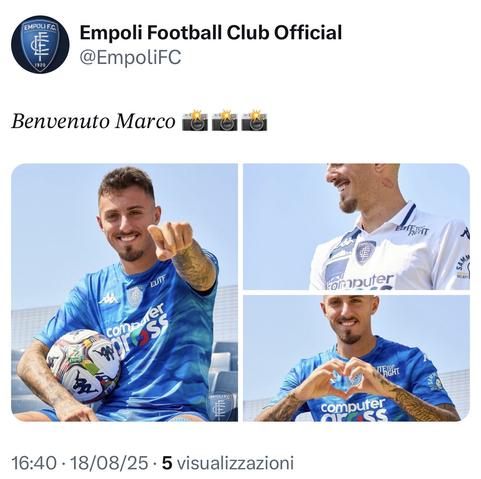Click the Kappa logo on the blue jersey
This screenshot has height=479, width=481.
pos(108,299)
